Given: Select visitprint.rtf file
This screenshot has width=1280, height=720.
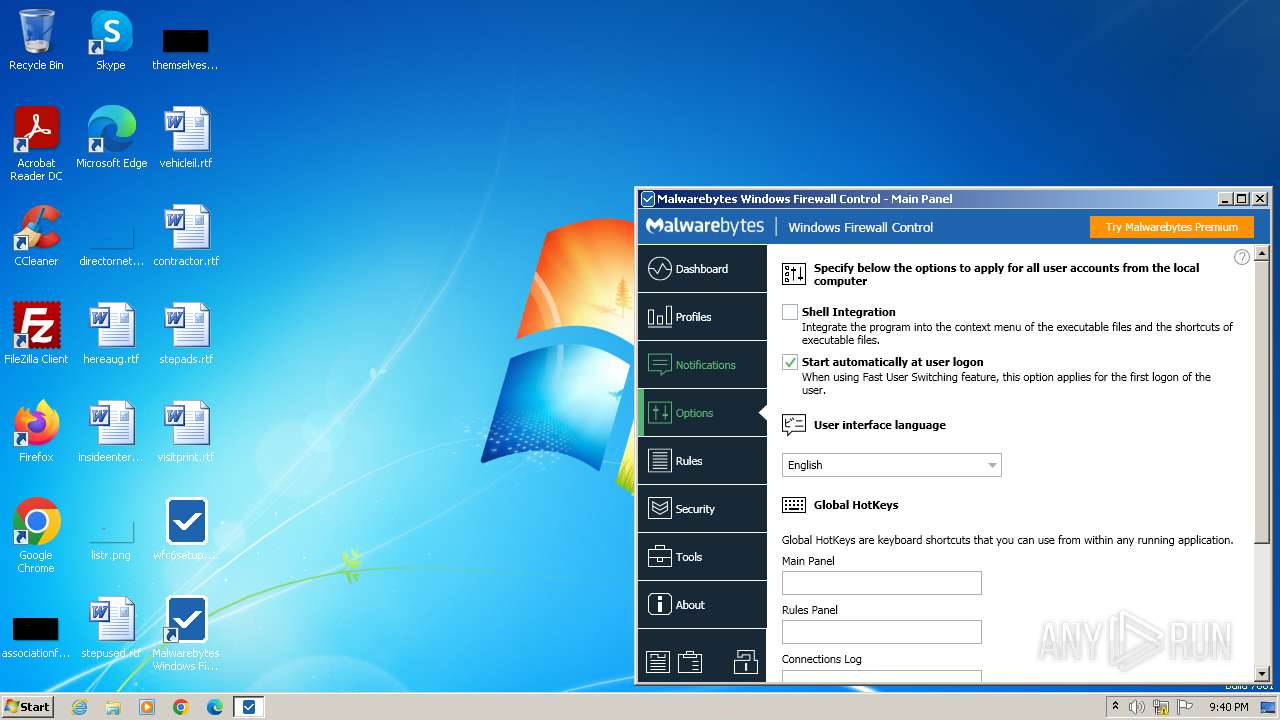Looking at the screenshot, I should pos(186,431).
